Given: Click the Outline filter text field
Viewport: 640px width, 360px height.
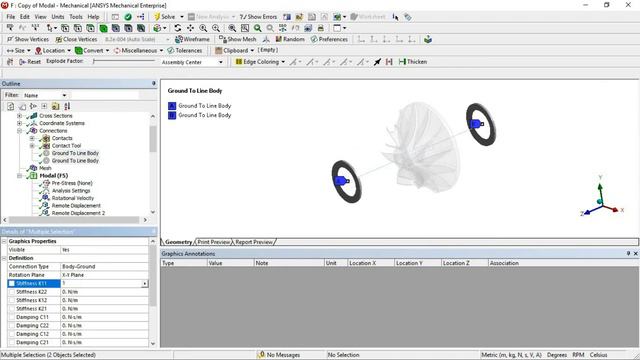Looking at the screenshot, I should point(104,95).
